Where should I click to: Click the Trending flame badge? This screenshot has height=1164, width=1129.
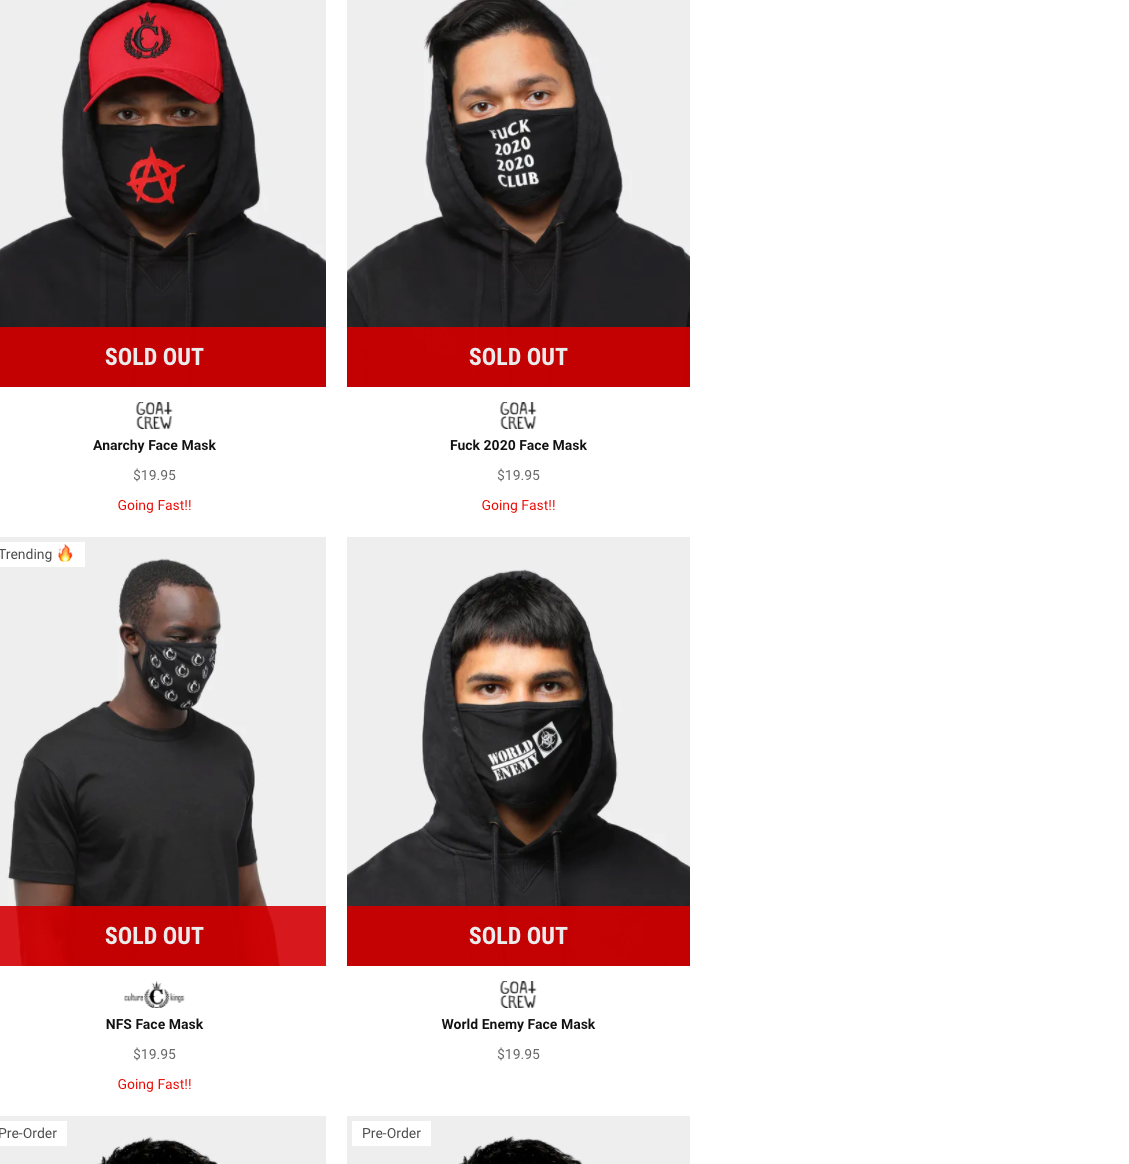pyautogui.click(x=37, y=555)
